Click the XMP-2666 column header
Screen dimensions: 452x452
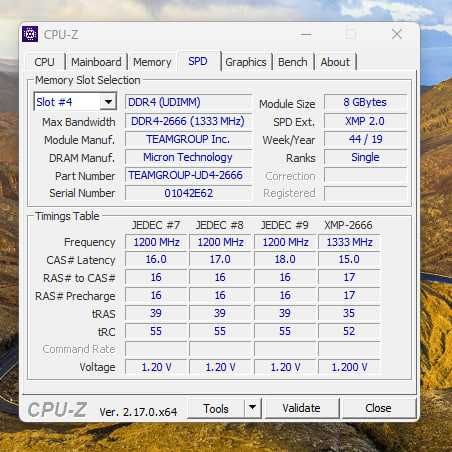[x=348, y=225]
